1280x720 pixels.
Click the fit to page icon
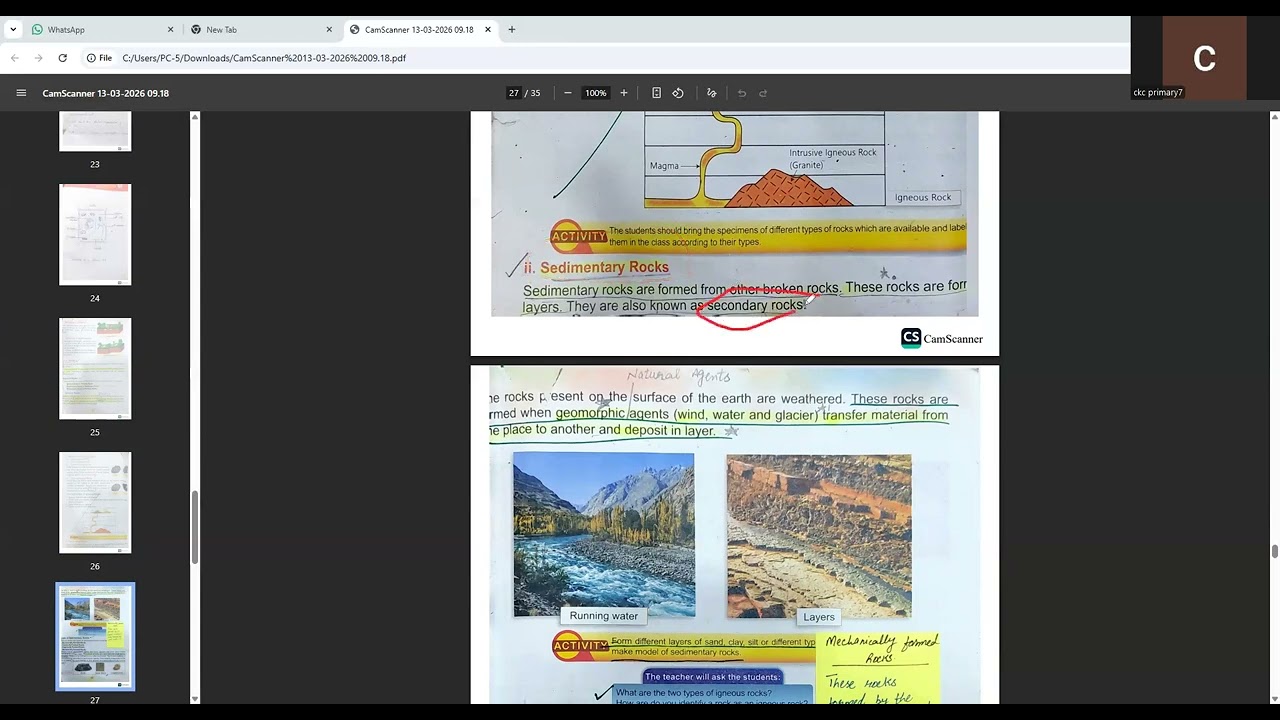coord(656,93)
